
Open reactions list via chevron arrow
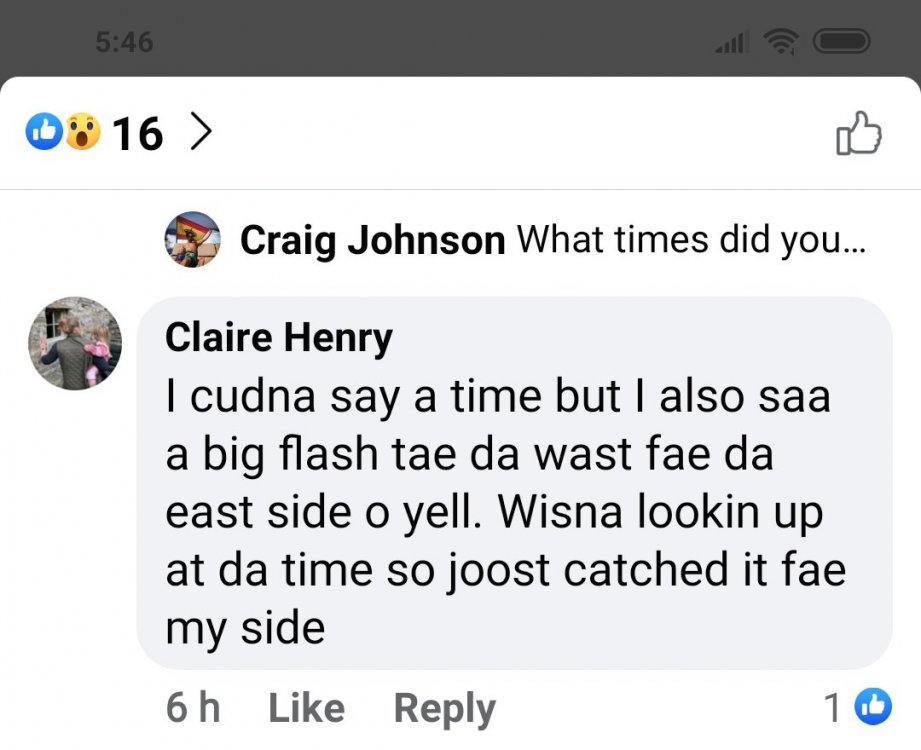[x=201, y=133]
